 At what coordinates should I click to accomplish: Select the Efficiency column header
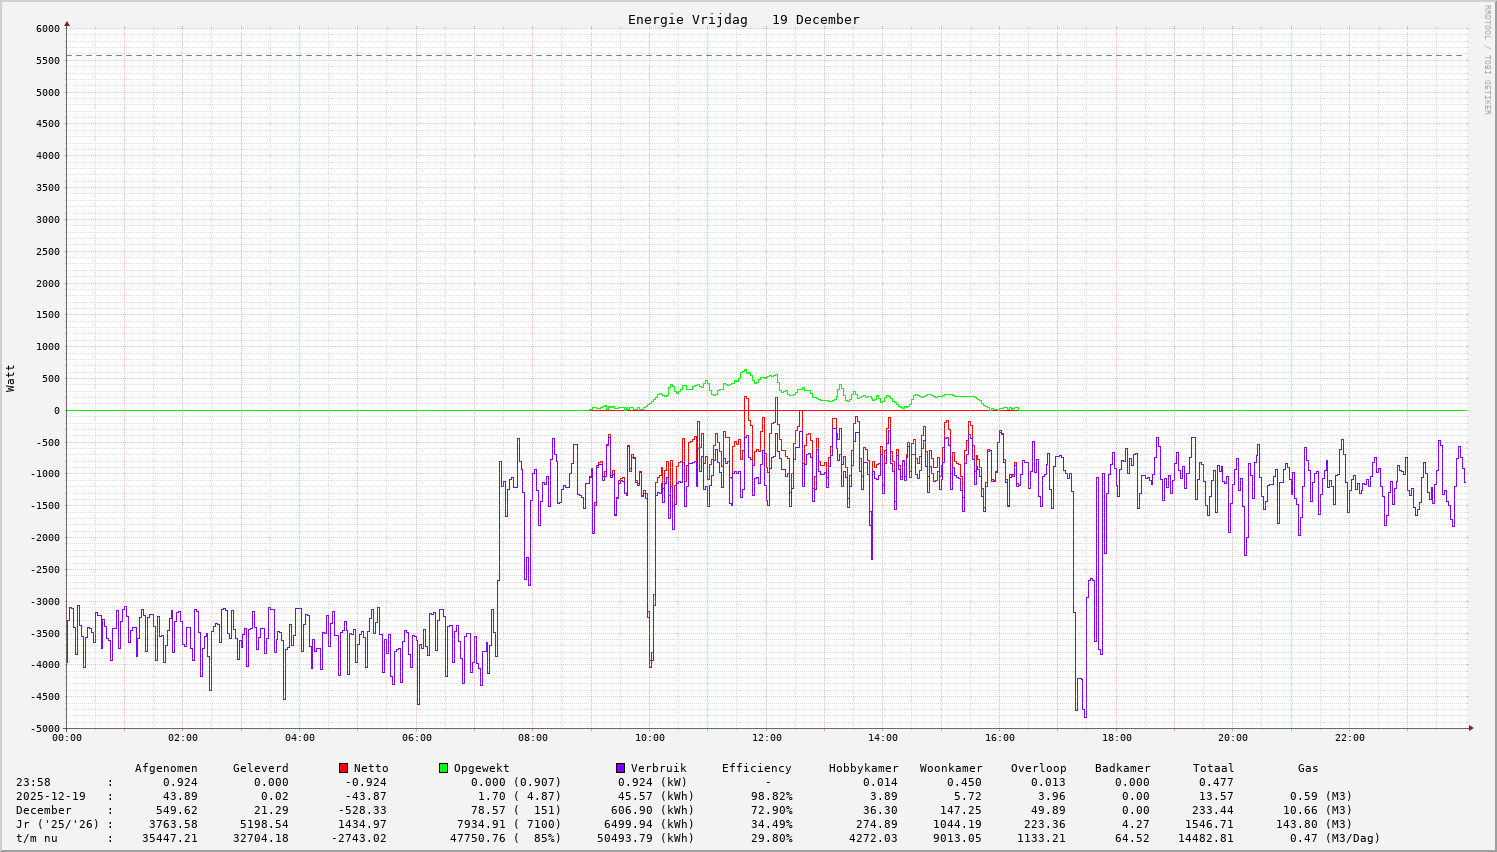756,768
